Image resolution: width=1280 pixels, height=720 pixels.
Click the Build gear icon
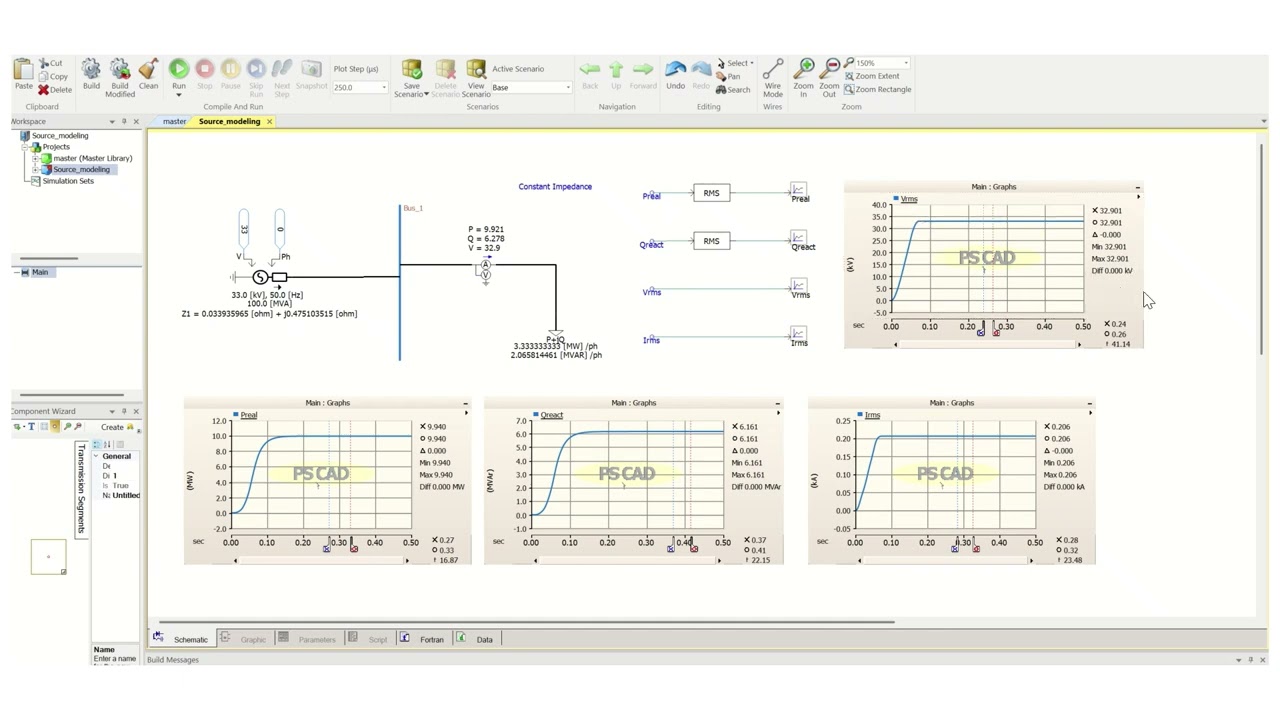[x=91, y=69]
